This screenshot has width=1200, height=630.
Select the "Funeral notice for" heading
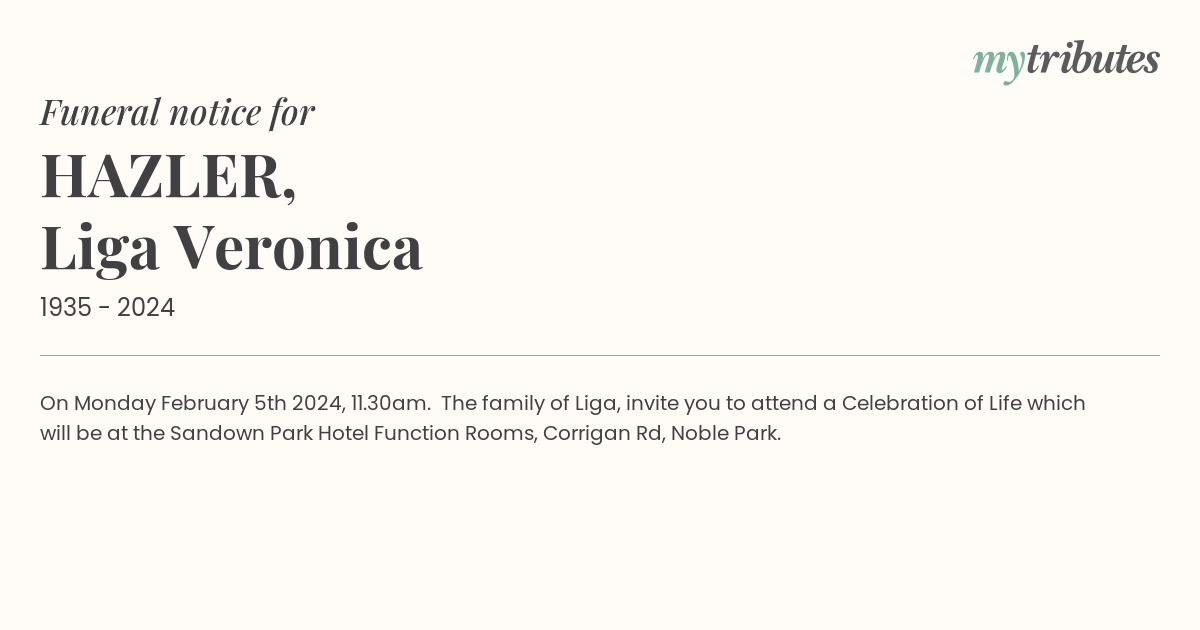tap(177, 112)
